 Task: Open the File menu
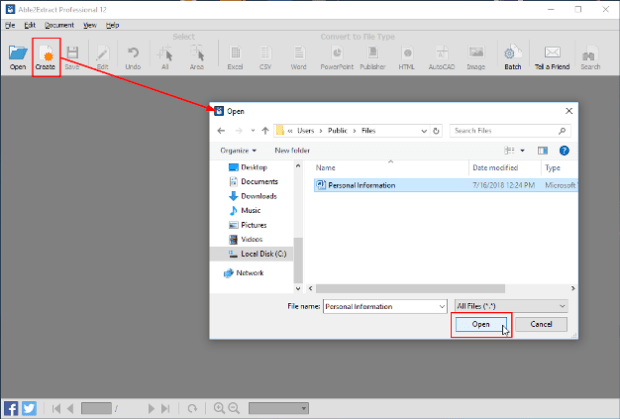(10, 25)
